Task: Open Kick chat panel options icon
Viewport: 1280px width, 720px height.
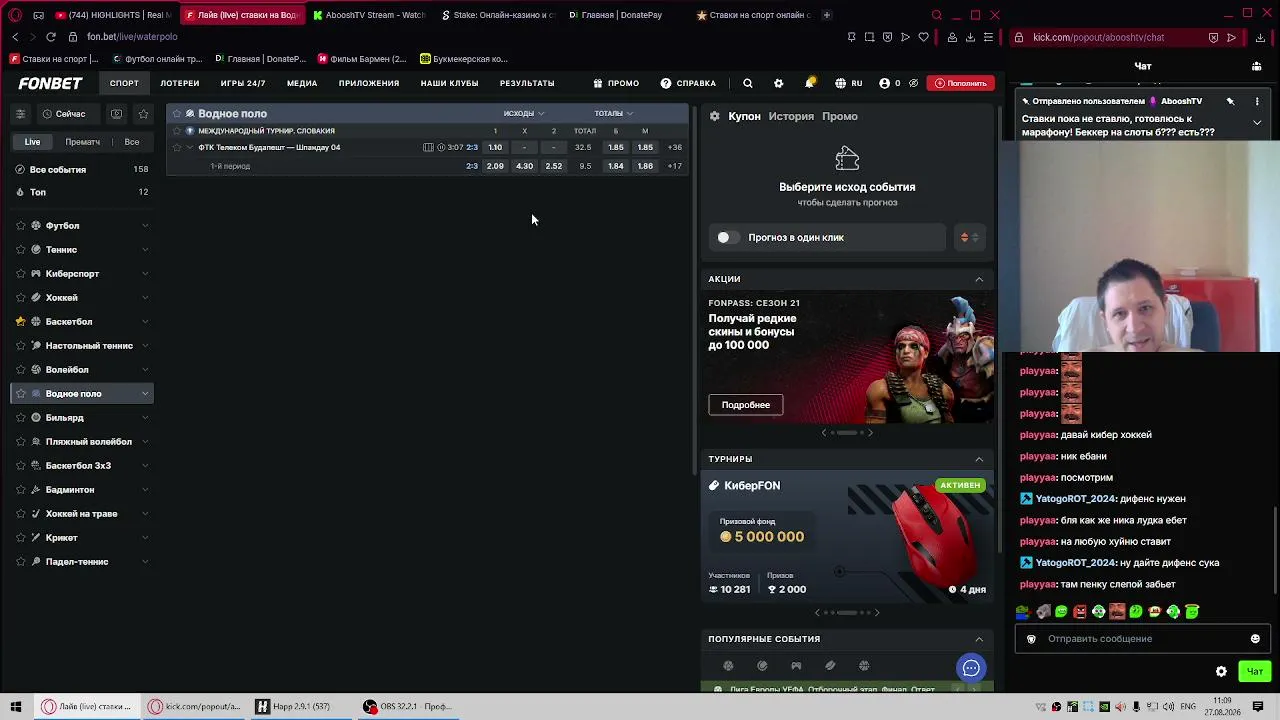Action: [x=1256, y=66]
